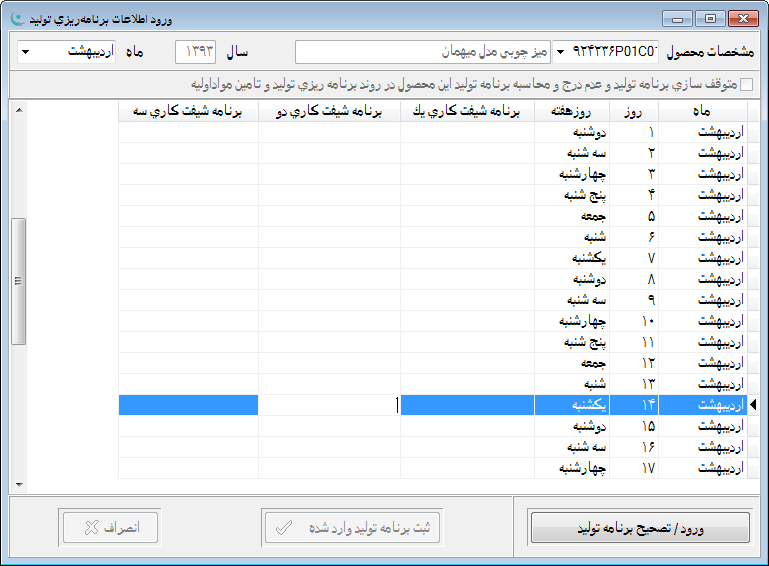The height and width of the screenshot is (566, 769).
Task: Click the برنامه شیفت کاري يك column header
Action: (x=467, y=112)
